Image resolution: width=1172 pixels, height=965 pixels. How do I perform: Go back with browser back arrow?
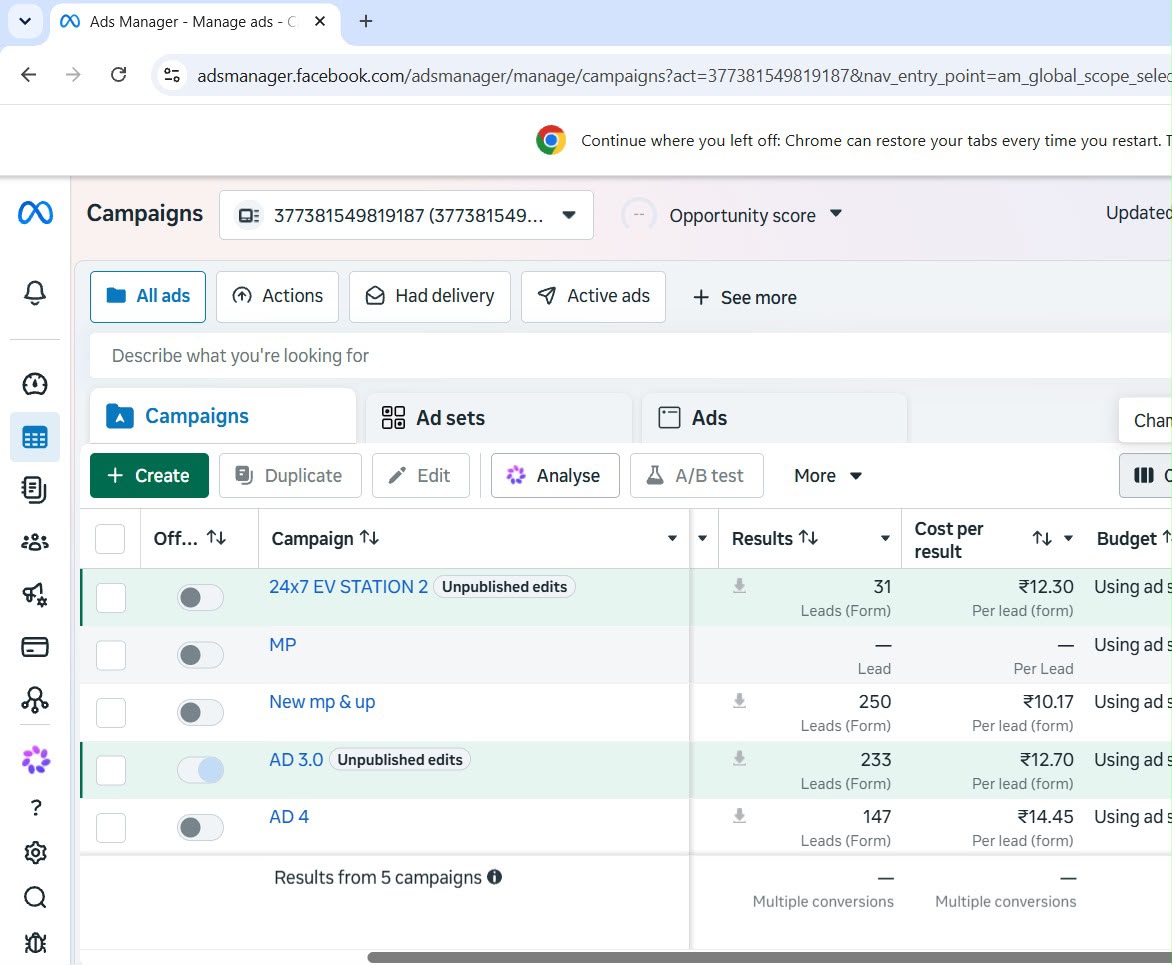point(28,75)
